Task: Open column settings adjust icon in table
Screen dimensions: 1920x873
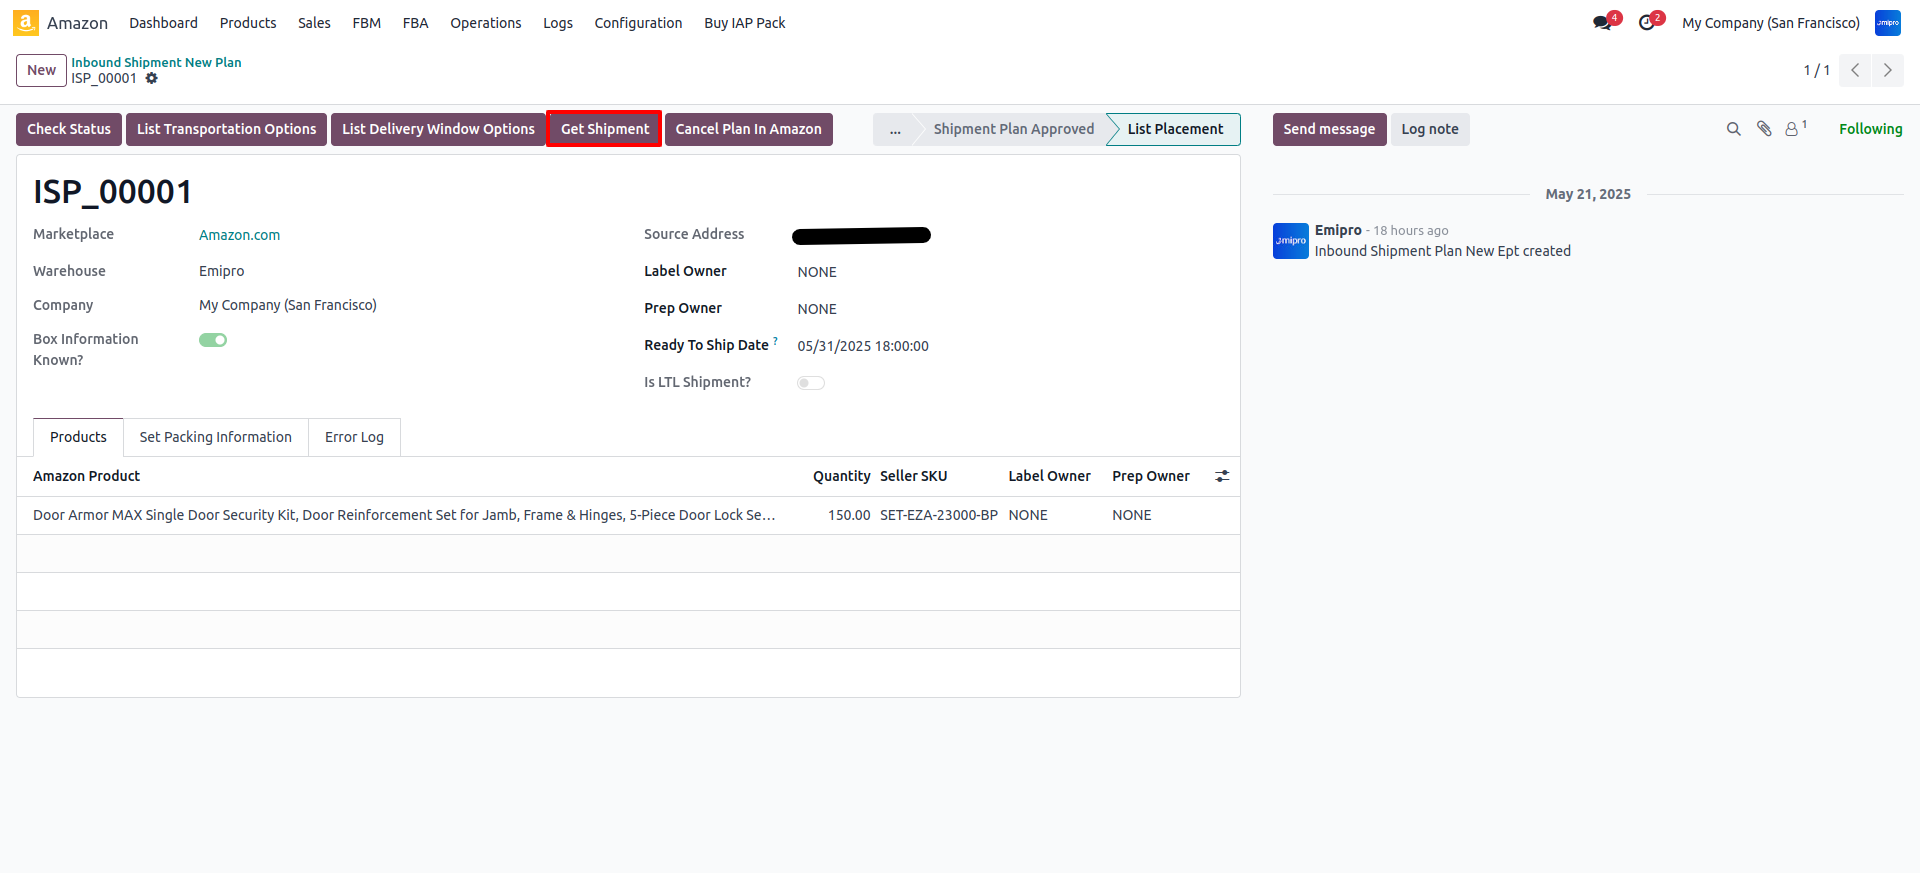Action: [x=1222, y=477]
